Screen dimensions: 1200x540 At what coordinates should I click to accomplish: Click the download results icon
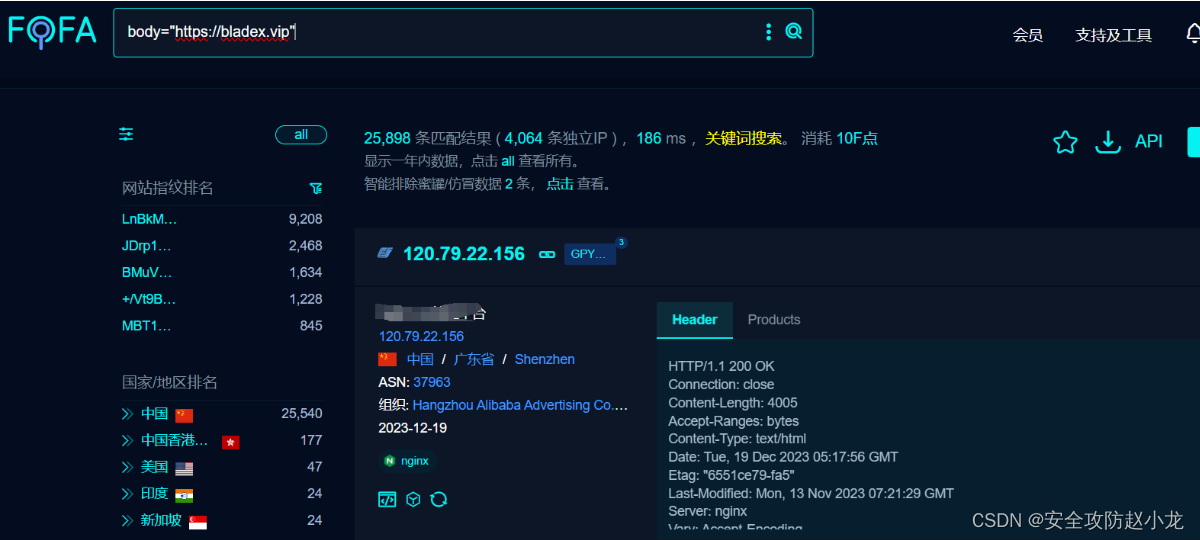(x=1108, y=142)
